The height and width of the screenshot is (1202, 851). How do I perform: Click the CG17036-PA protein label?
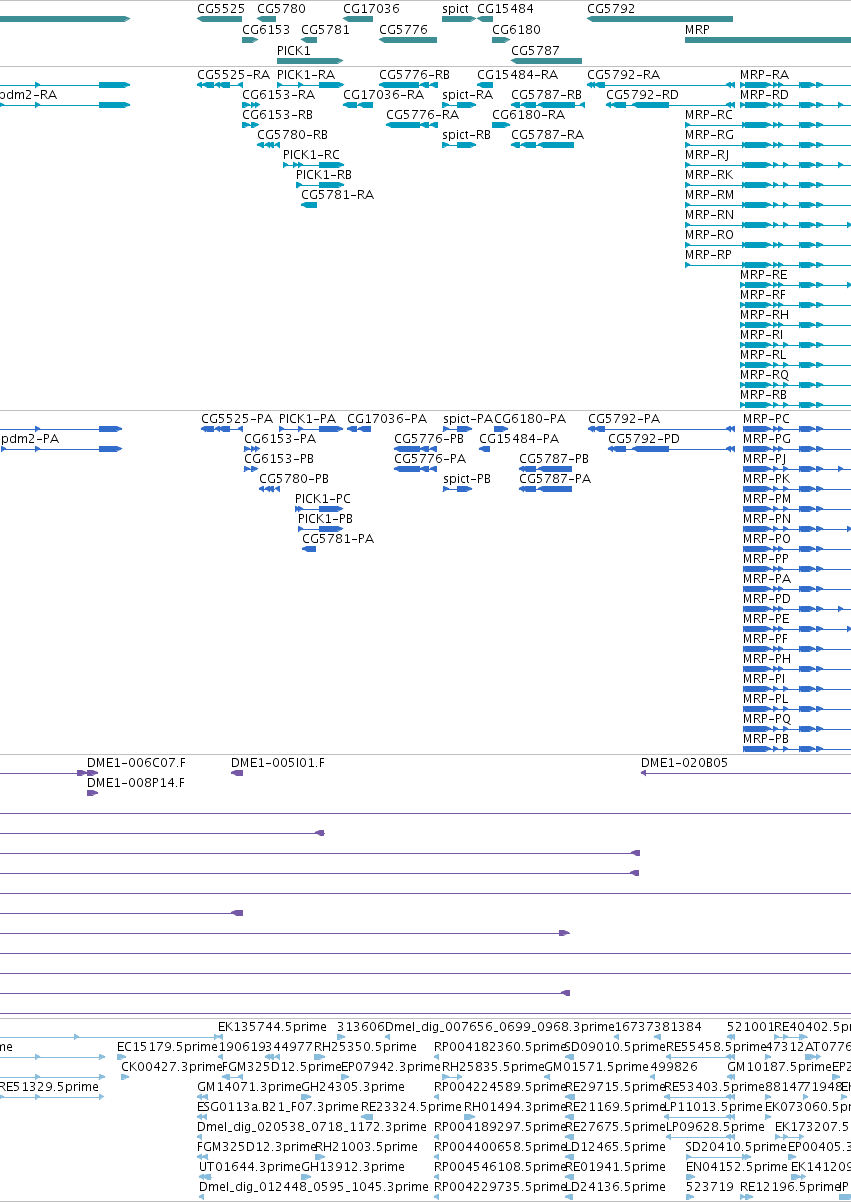(x=387, y=419)
